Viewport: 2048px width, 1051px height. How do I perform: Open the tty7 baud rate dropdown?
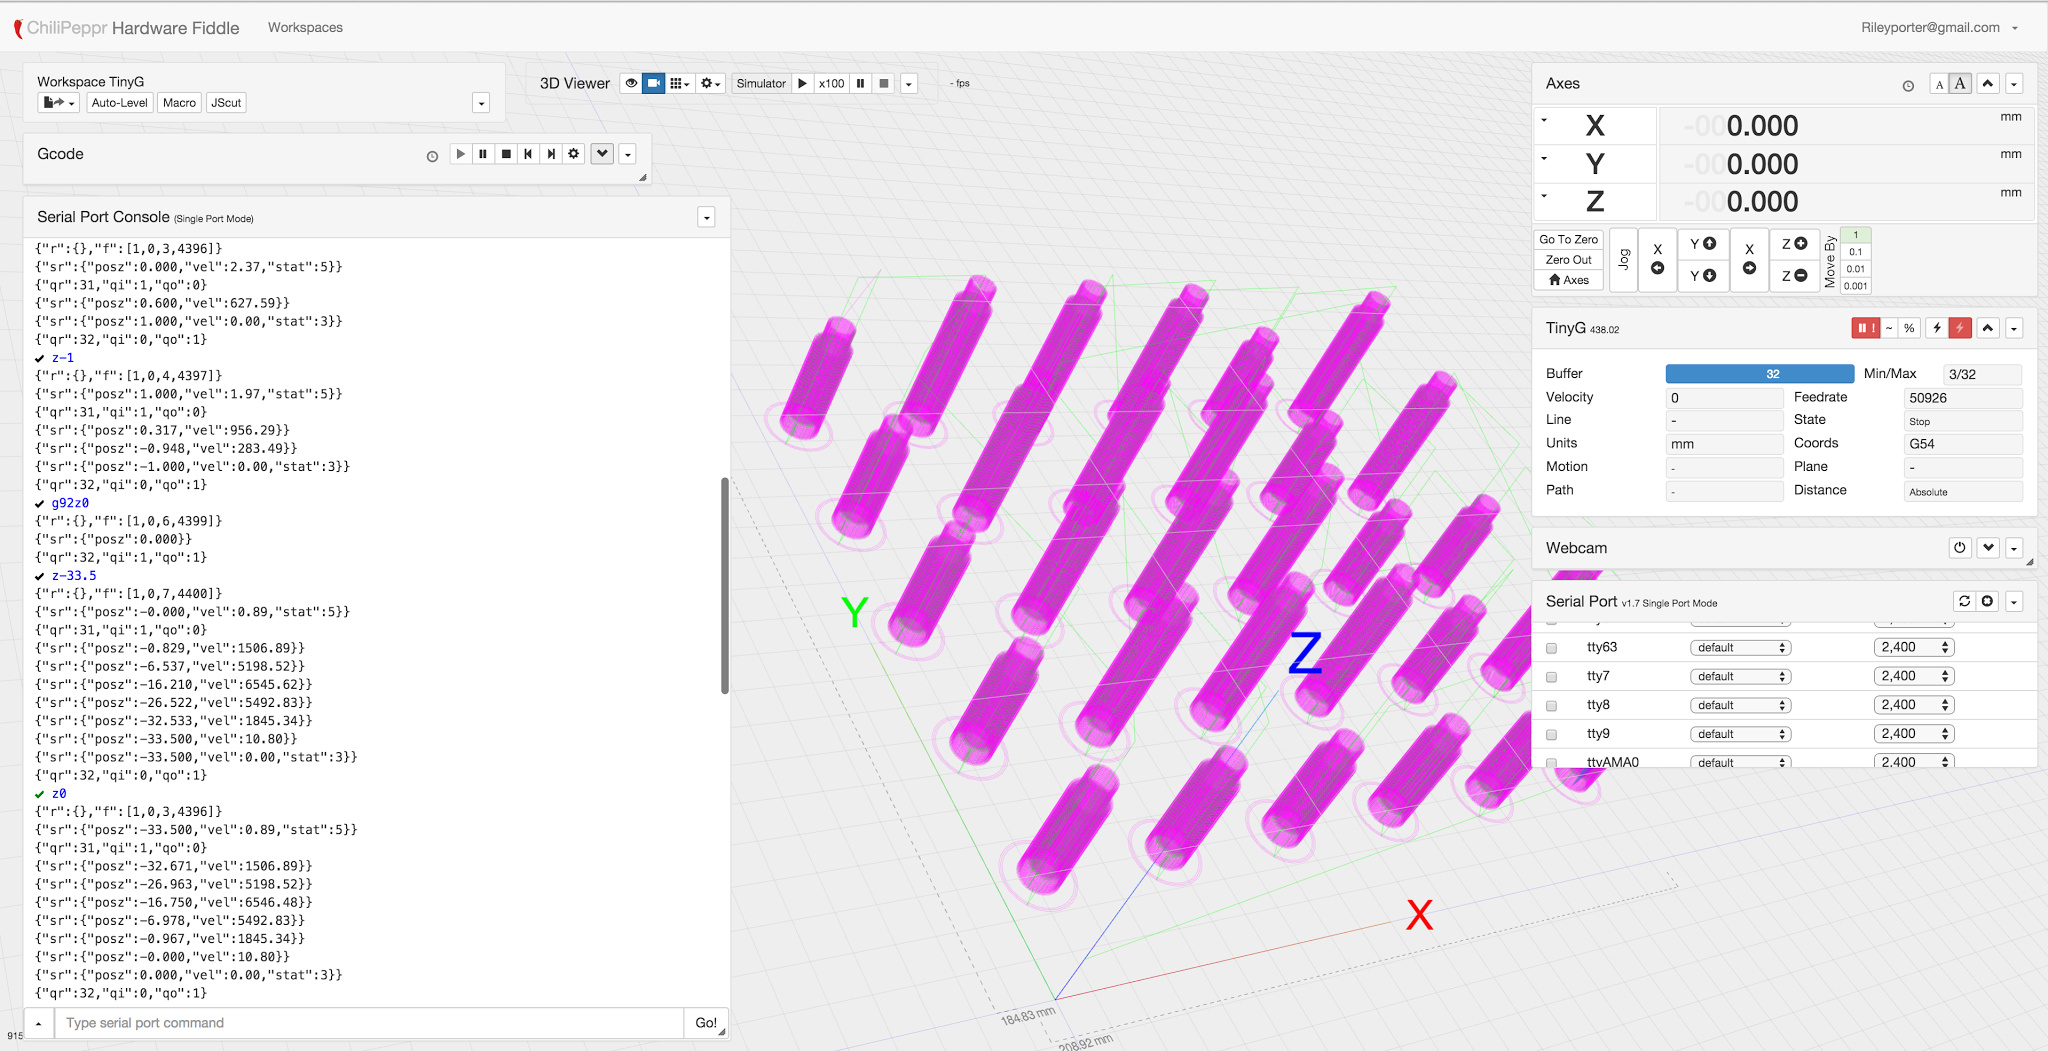(x=1913, y=677)
